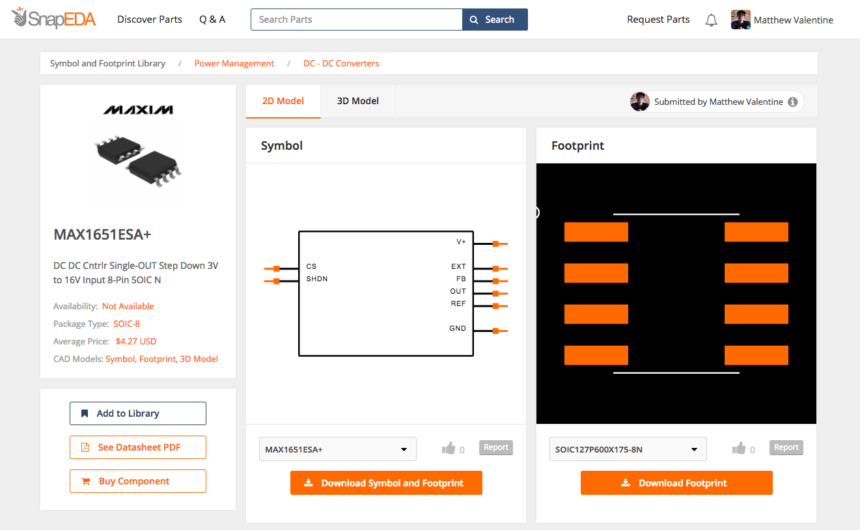Screen dimensions: 860x530
Task: Click the SnapEDA logo
Action: (x=53, y=18)
